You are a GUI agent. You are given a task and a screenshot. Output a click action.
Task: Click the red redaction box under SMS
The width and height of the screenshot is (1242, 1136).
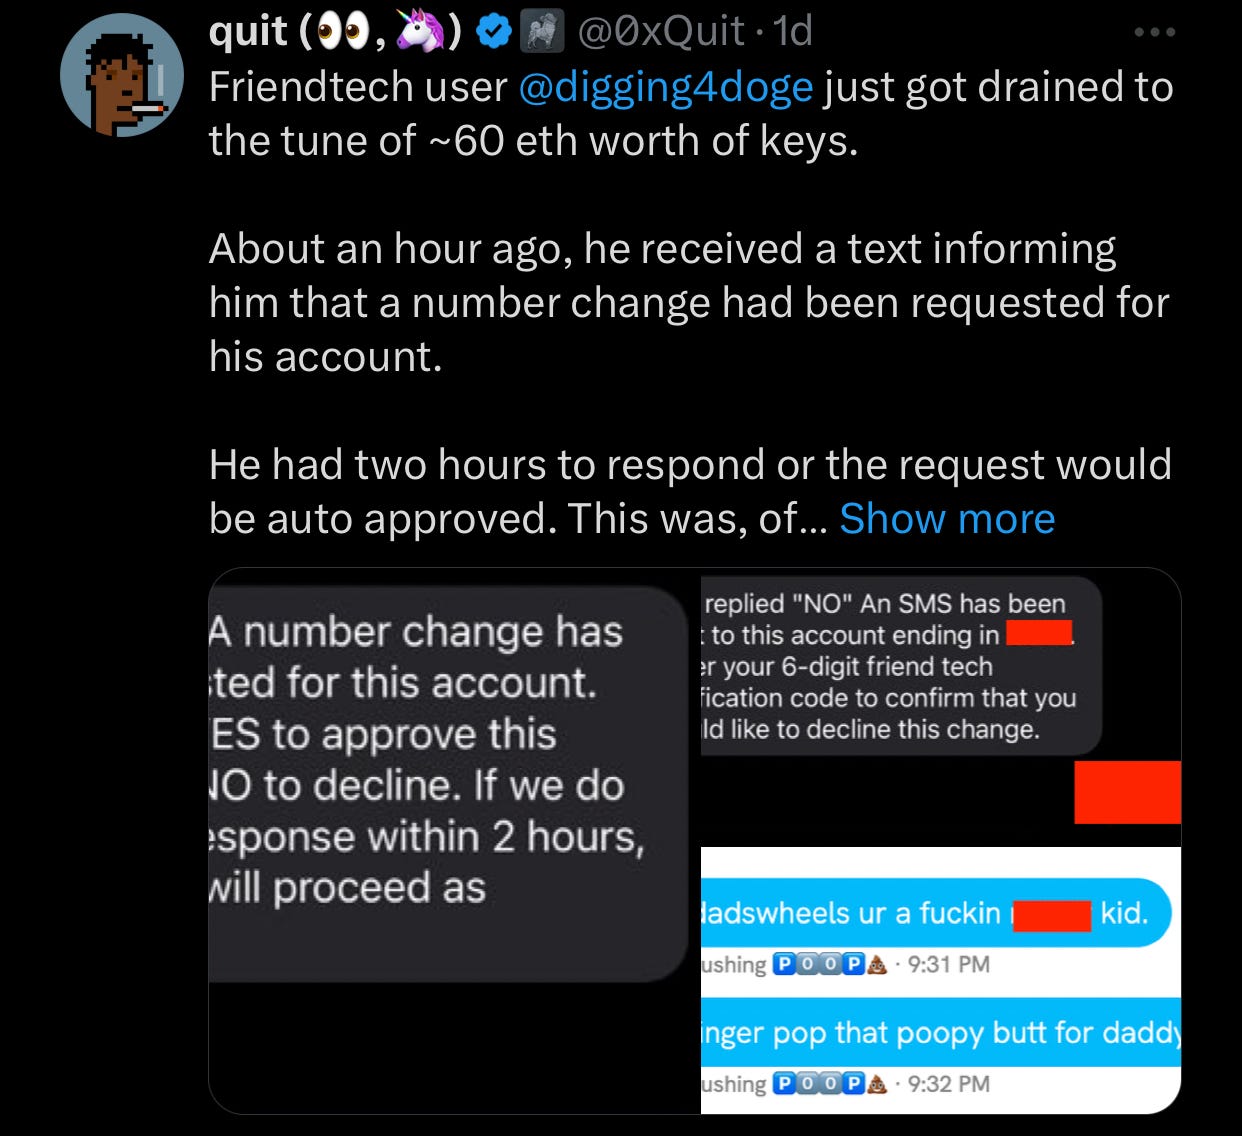[1127, 792]
